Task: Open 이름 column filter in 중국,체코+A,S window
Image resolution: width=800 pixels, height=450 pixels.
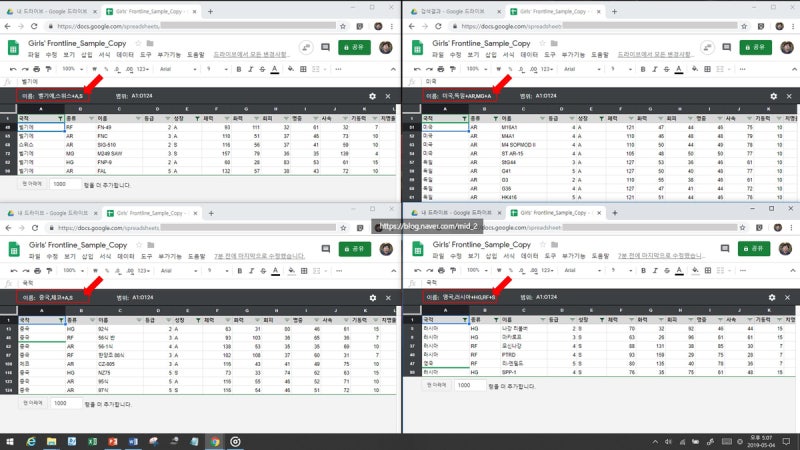Action: (x=139, y=320)
